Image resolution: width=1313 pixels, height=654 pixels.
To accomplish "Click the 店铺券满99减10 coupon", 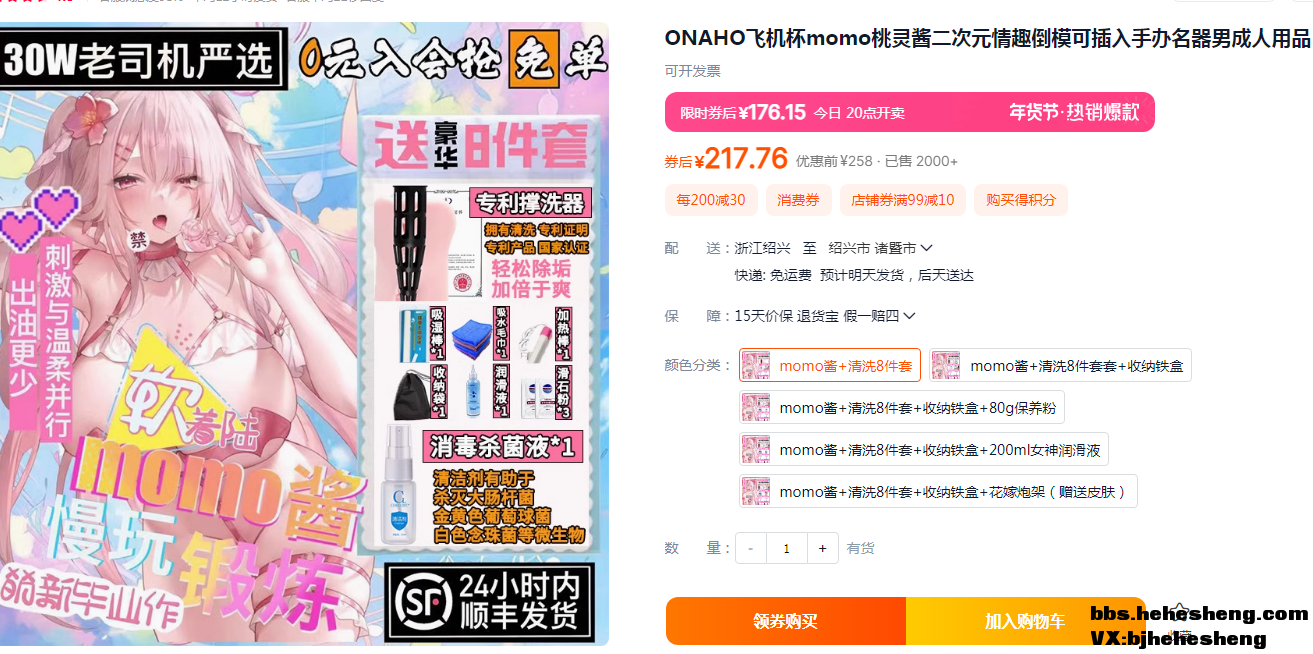I will tap(903, 200).
